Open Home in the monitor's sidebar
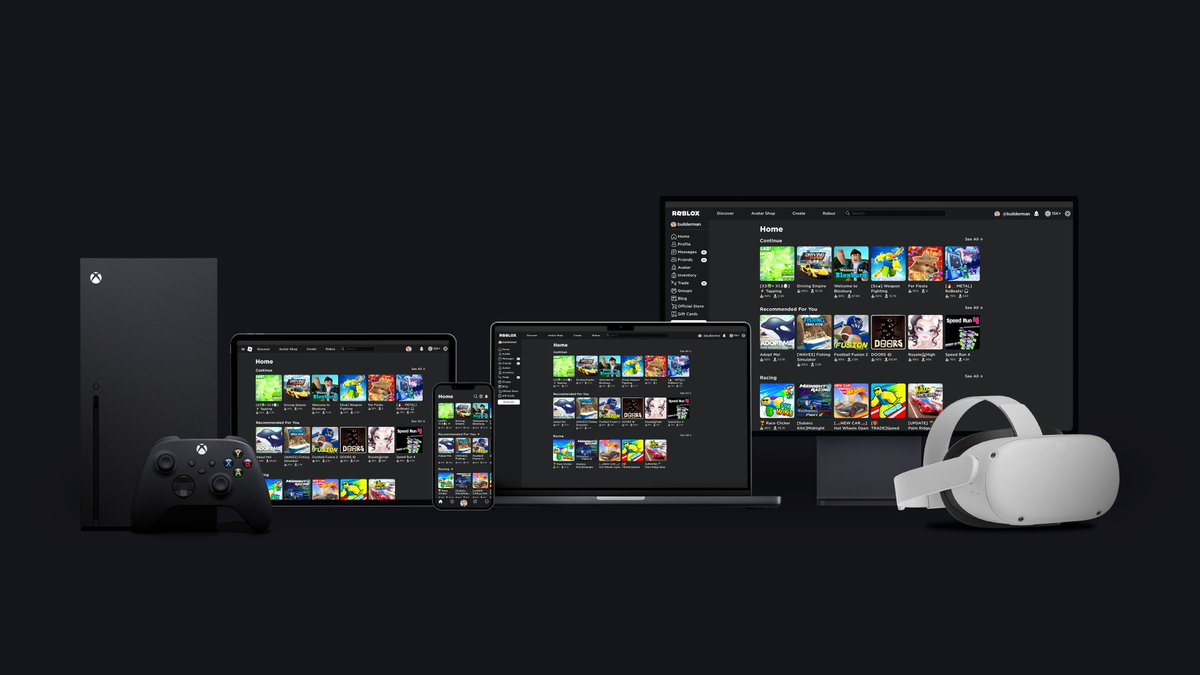Screen dimensions: 1200x675 coord(680,236)
